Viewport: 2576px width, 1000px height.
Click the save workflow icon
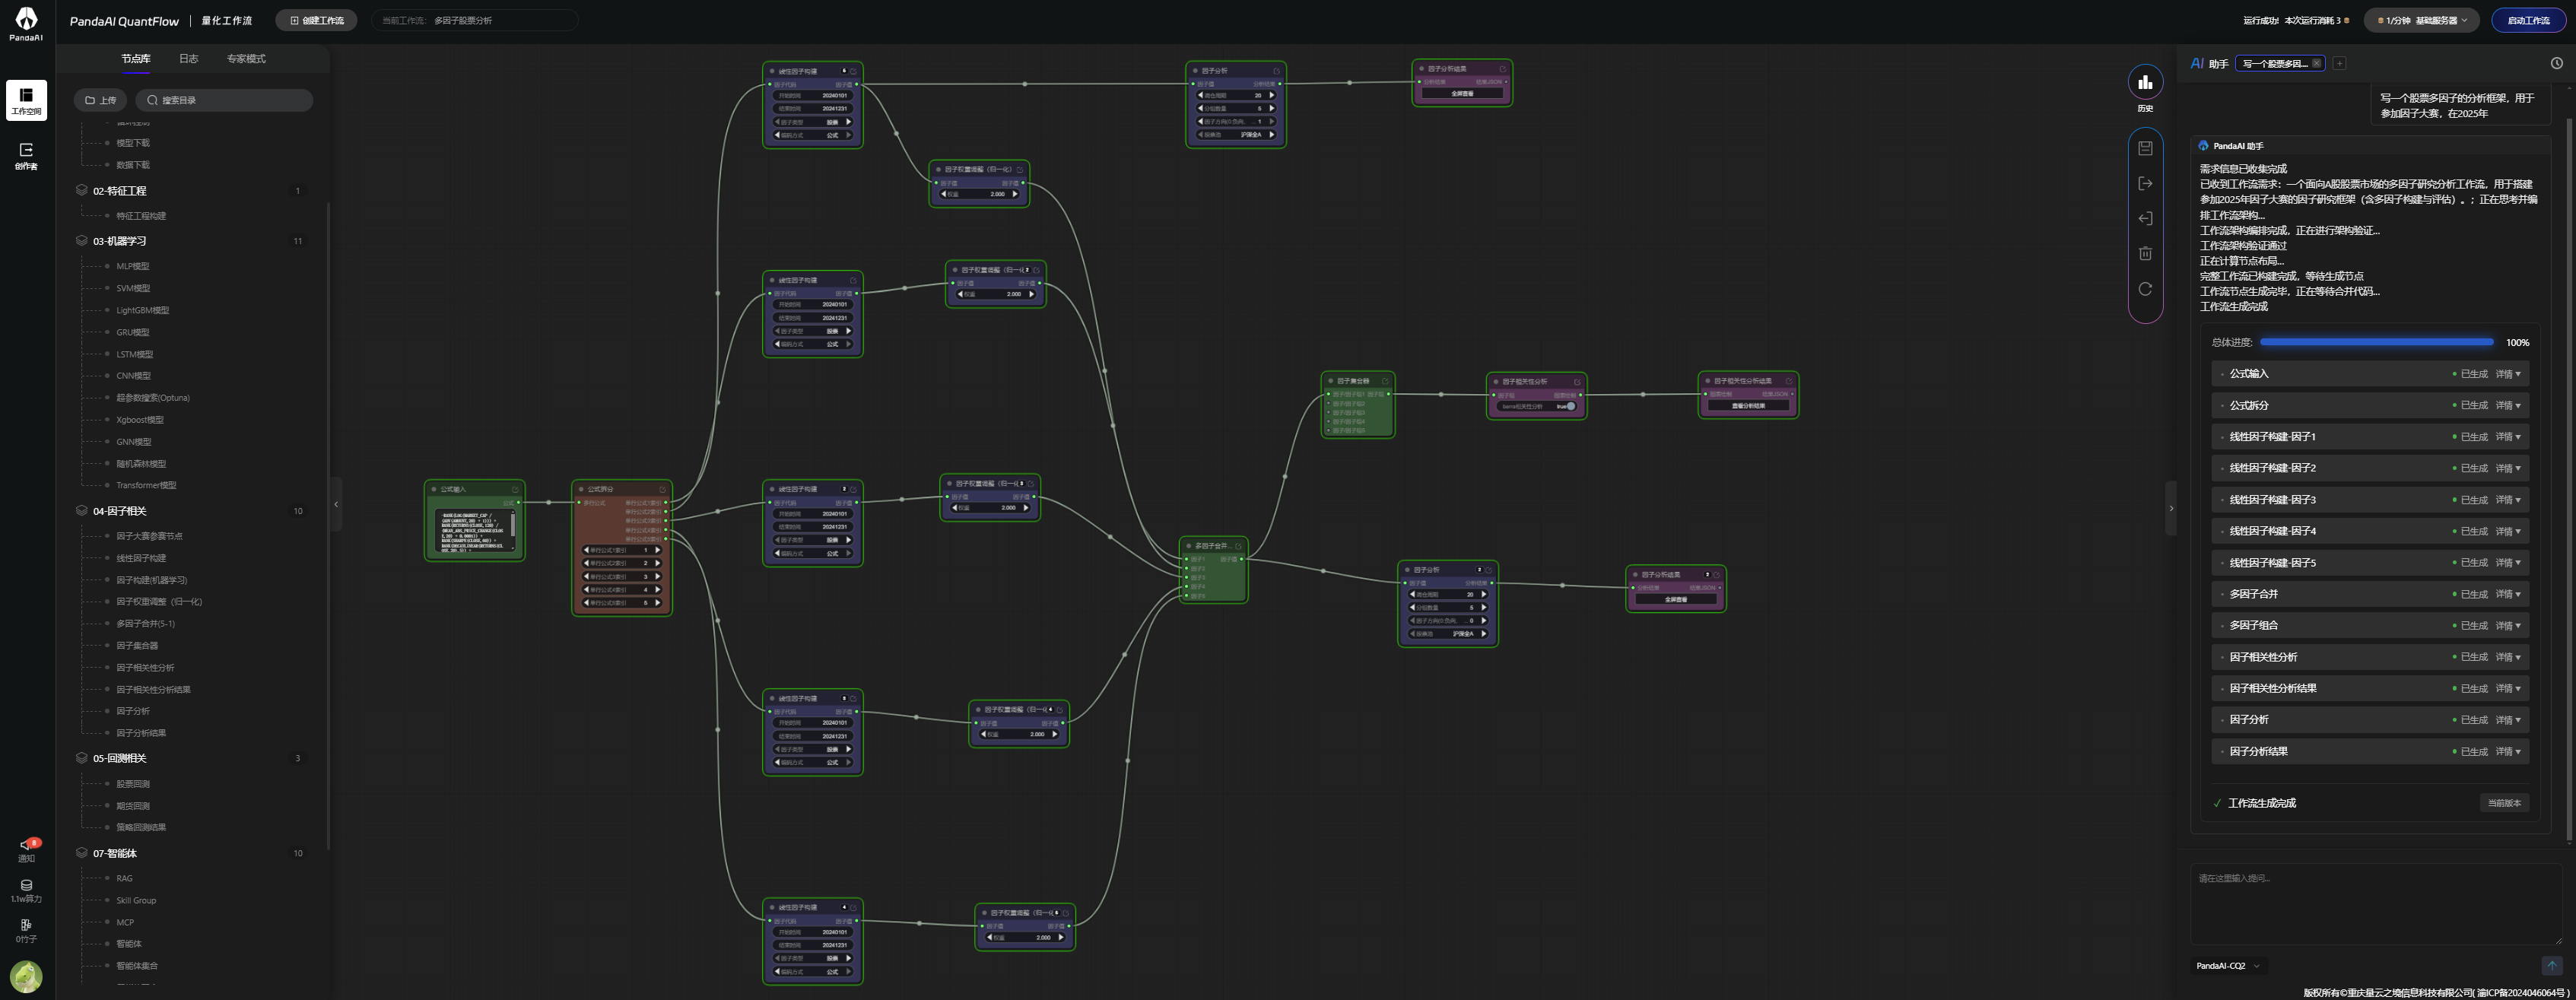2145,148
